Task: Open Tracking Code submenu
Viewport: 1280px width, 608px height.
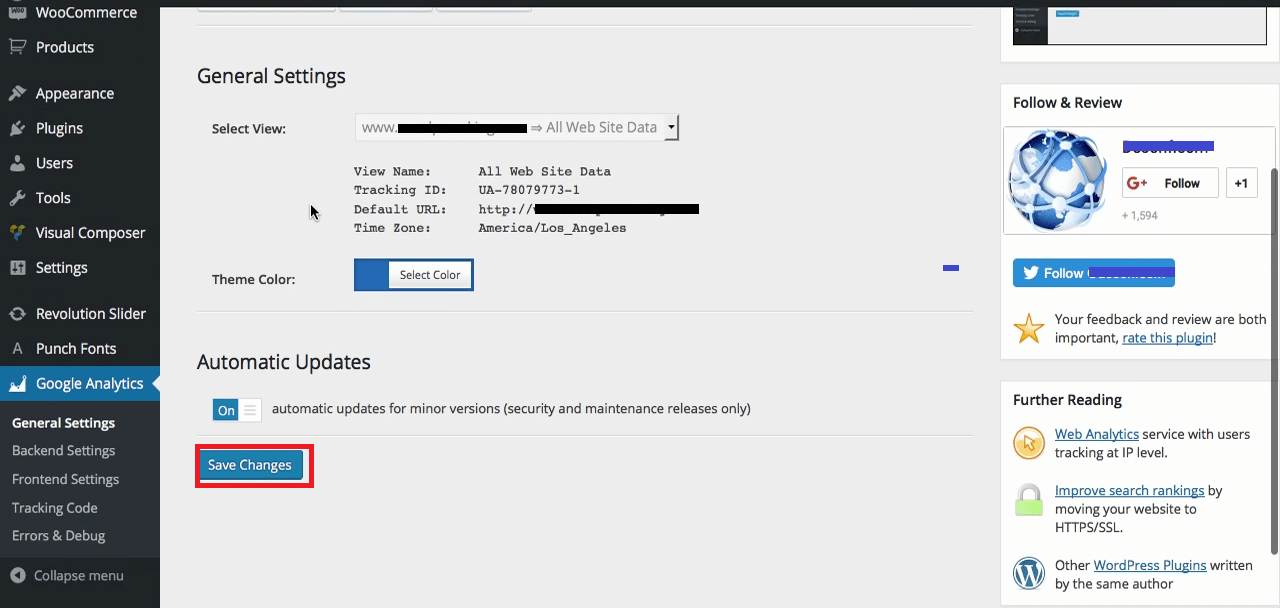Action: [x=54, y=507]
